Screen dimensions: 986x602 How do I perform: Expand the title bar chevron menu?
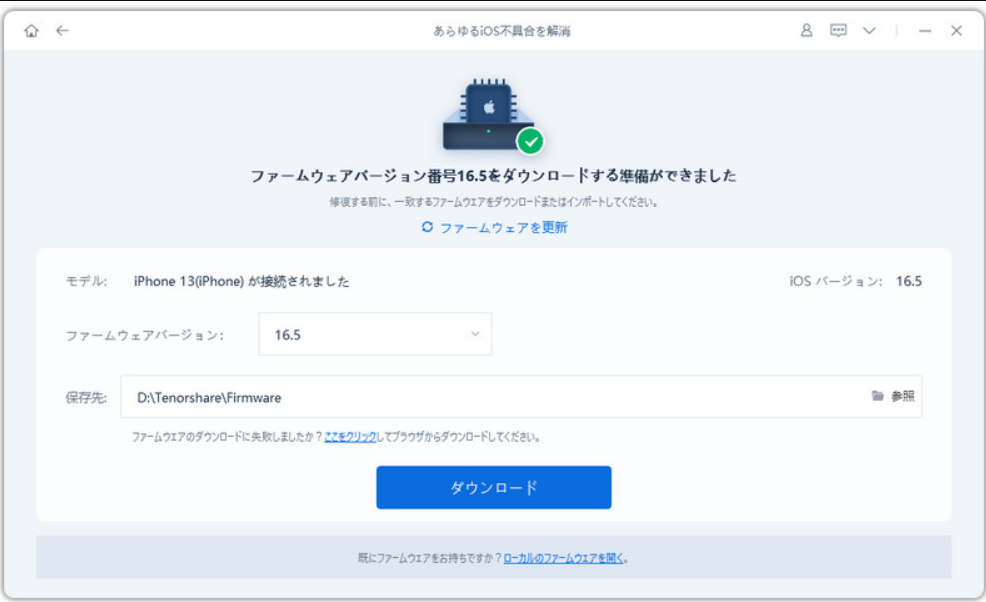pyautogui.click(x=869, y=30)
